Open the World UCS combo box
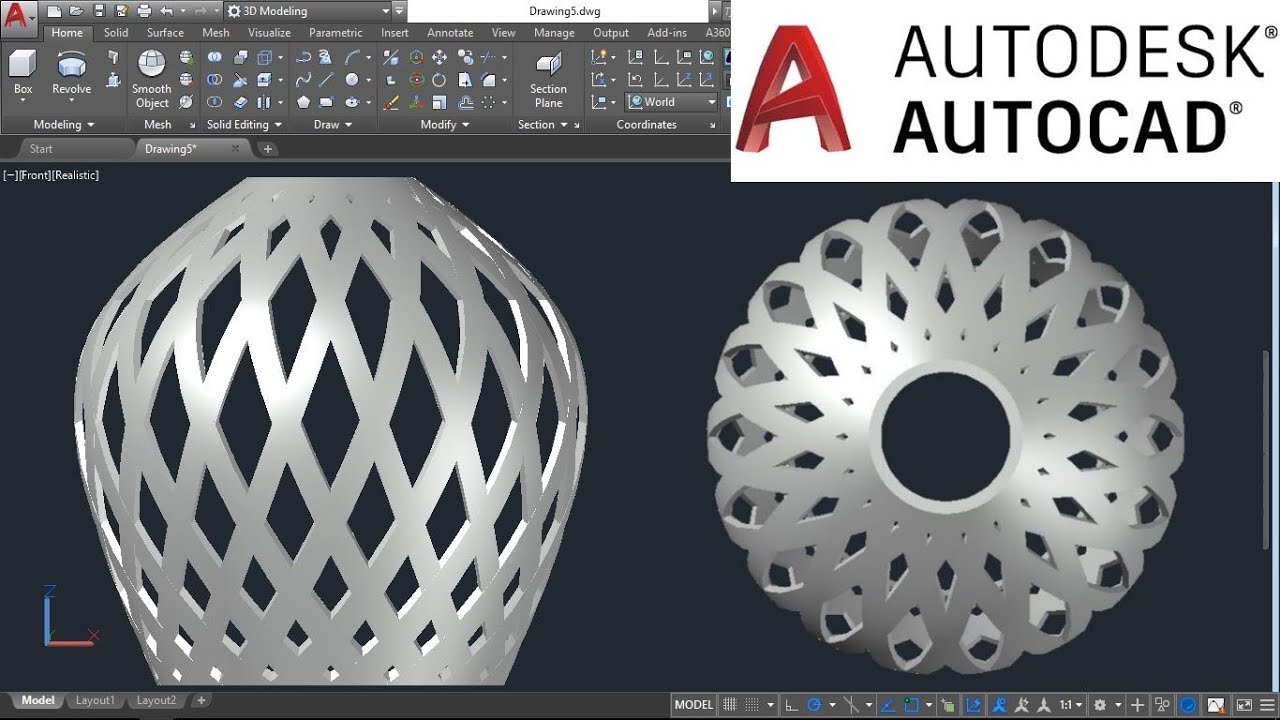Screen dimensions: 1280x720 pos(672,102)
